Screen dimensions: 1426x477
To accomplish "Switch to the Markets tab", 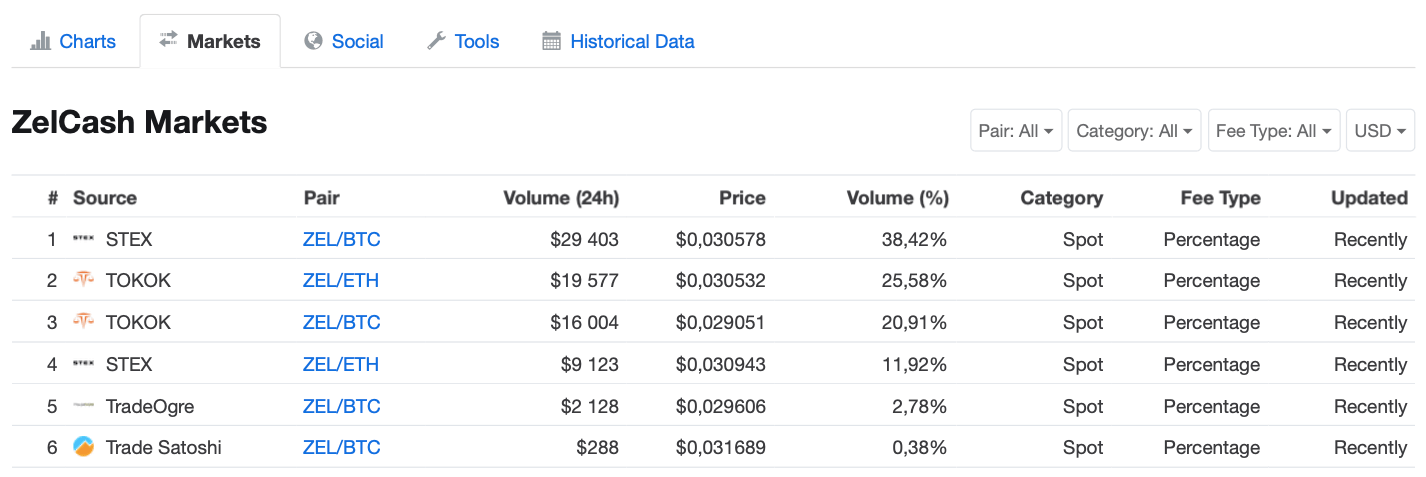I will pos(210,41).
